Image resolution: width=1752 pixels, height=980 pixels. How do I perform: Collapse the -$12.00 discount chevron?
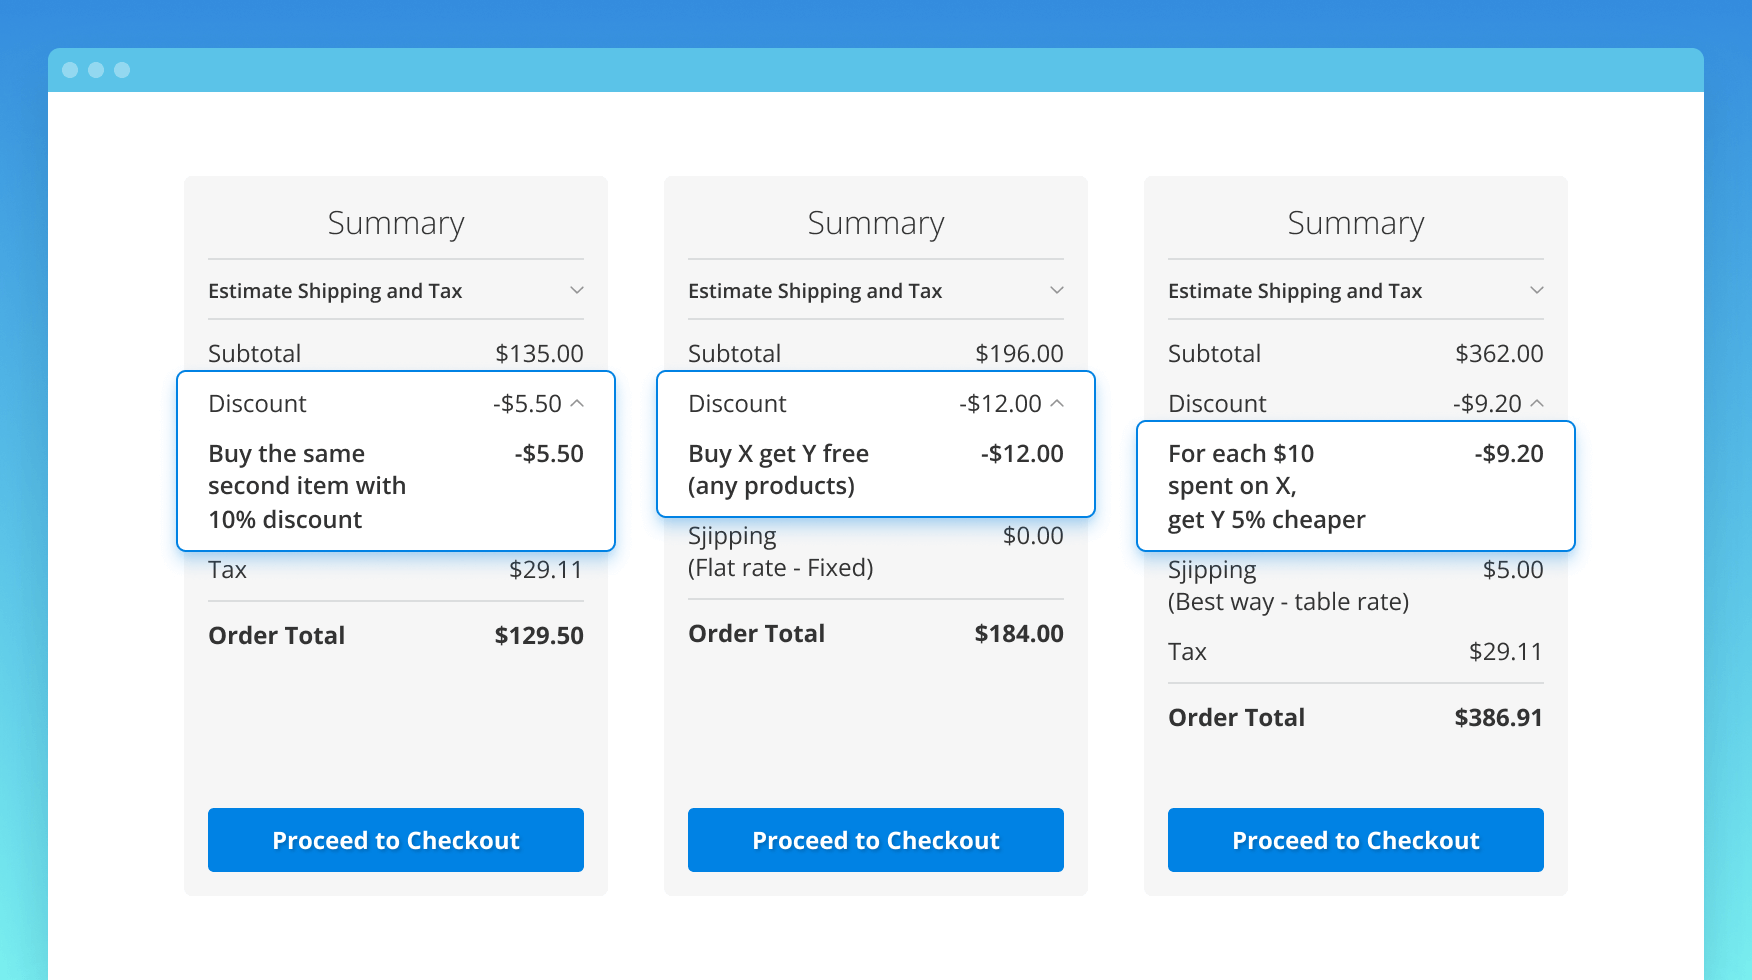pyautogui.click(x=1057, y=403)
